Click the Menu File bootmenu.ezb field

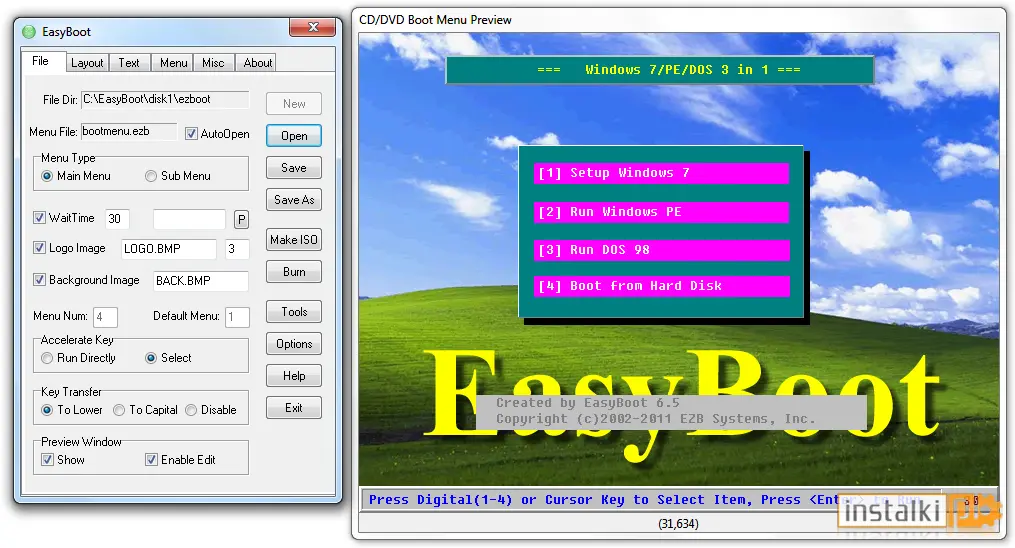pos(128,131)
